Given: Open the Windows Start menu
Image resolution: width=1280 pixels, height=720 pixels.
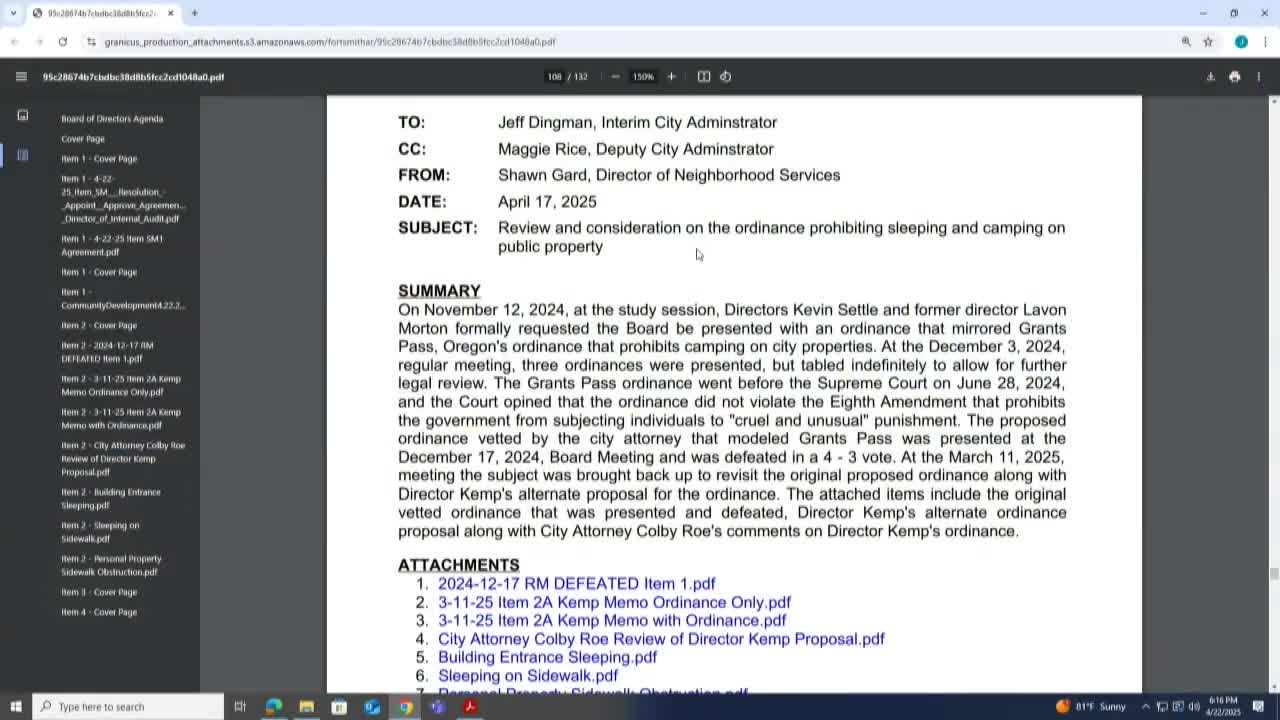Looking at the screenshot, I should point(15,707).
